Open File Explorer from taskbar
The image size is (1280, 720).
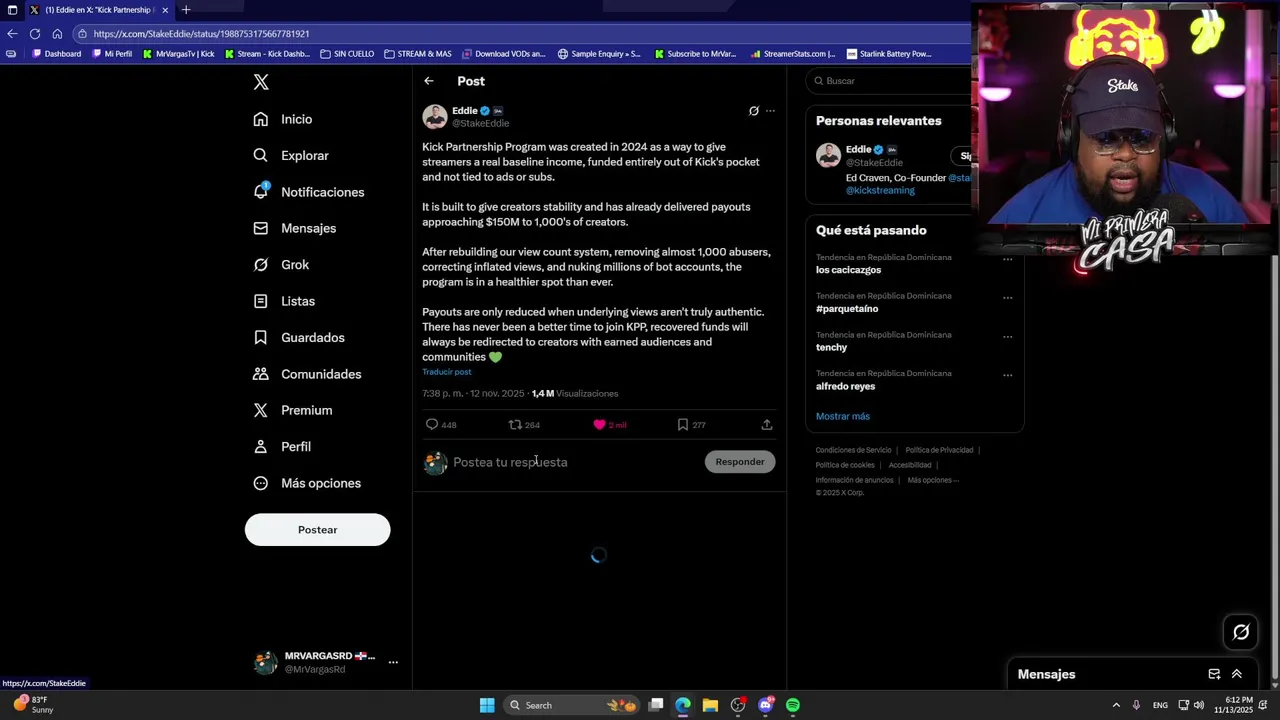(710, 705)
